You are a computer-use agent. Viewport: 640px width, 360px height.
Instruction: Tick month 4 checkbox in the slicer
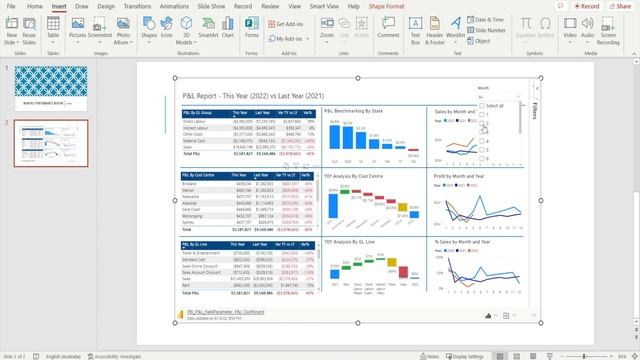[482, 141]
